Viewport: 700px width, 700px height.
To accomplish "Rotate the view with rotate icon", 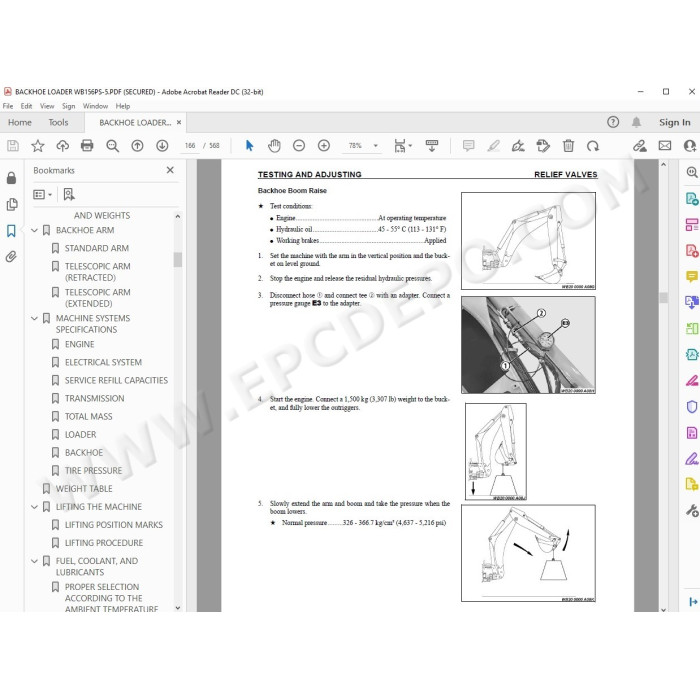I will click(x=593, y=146).
